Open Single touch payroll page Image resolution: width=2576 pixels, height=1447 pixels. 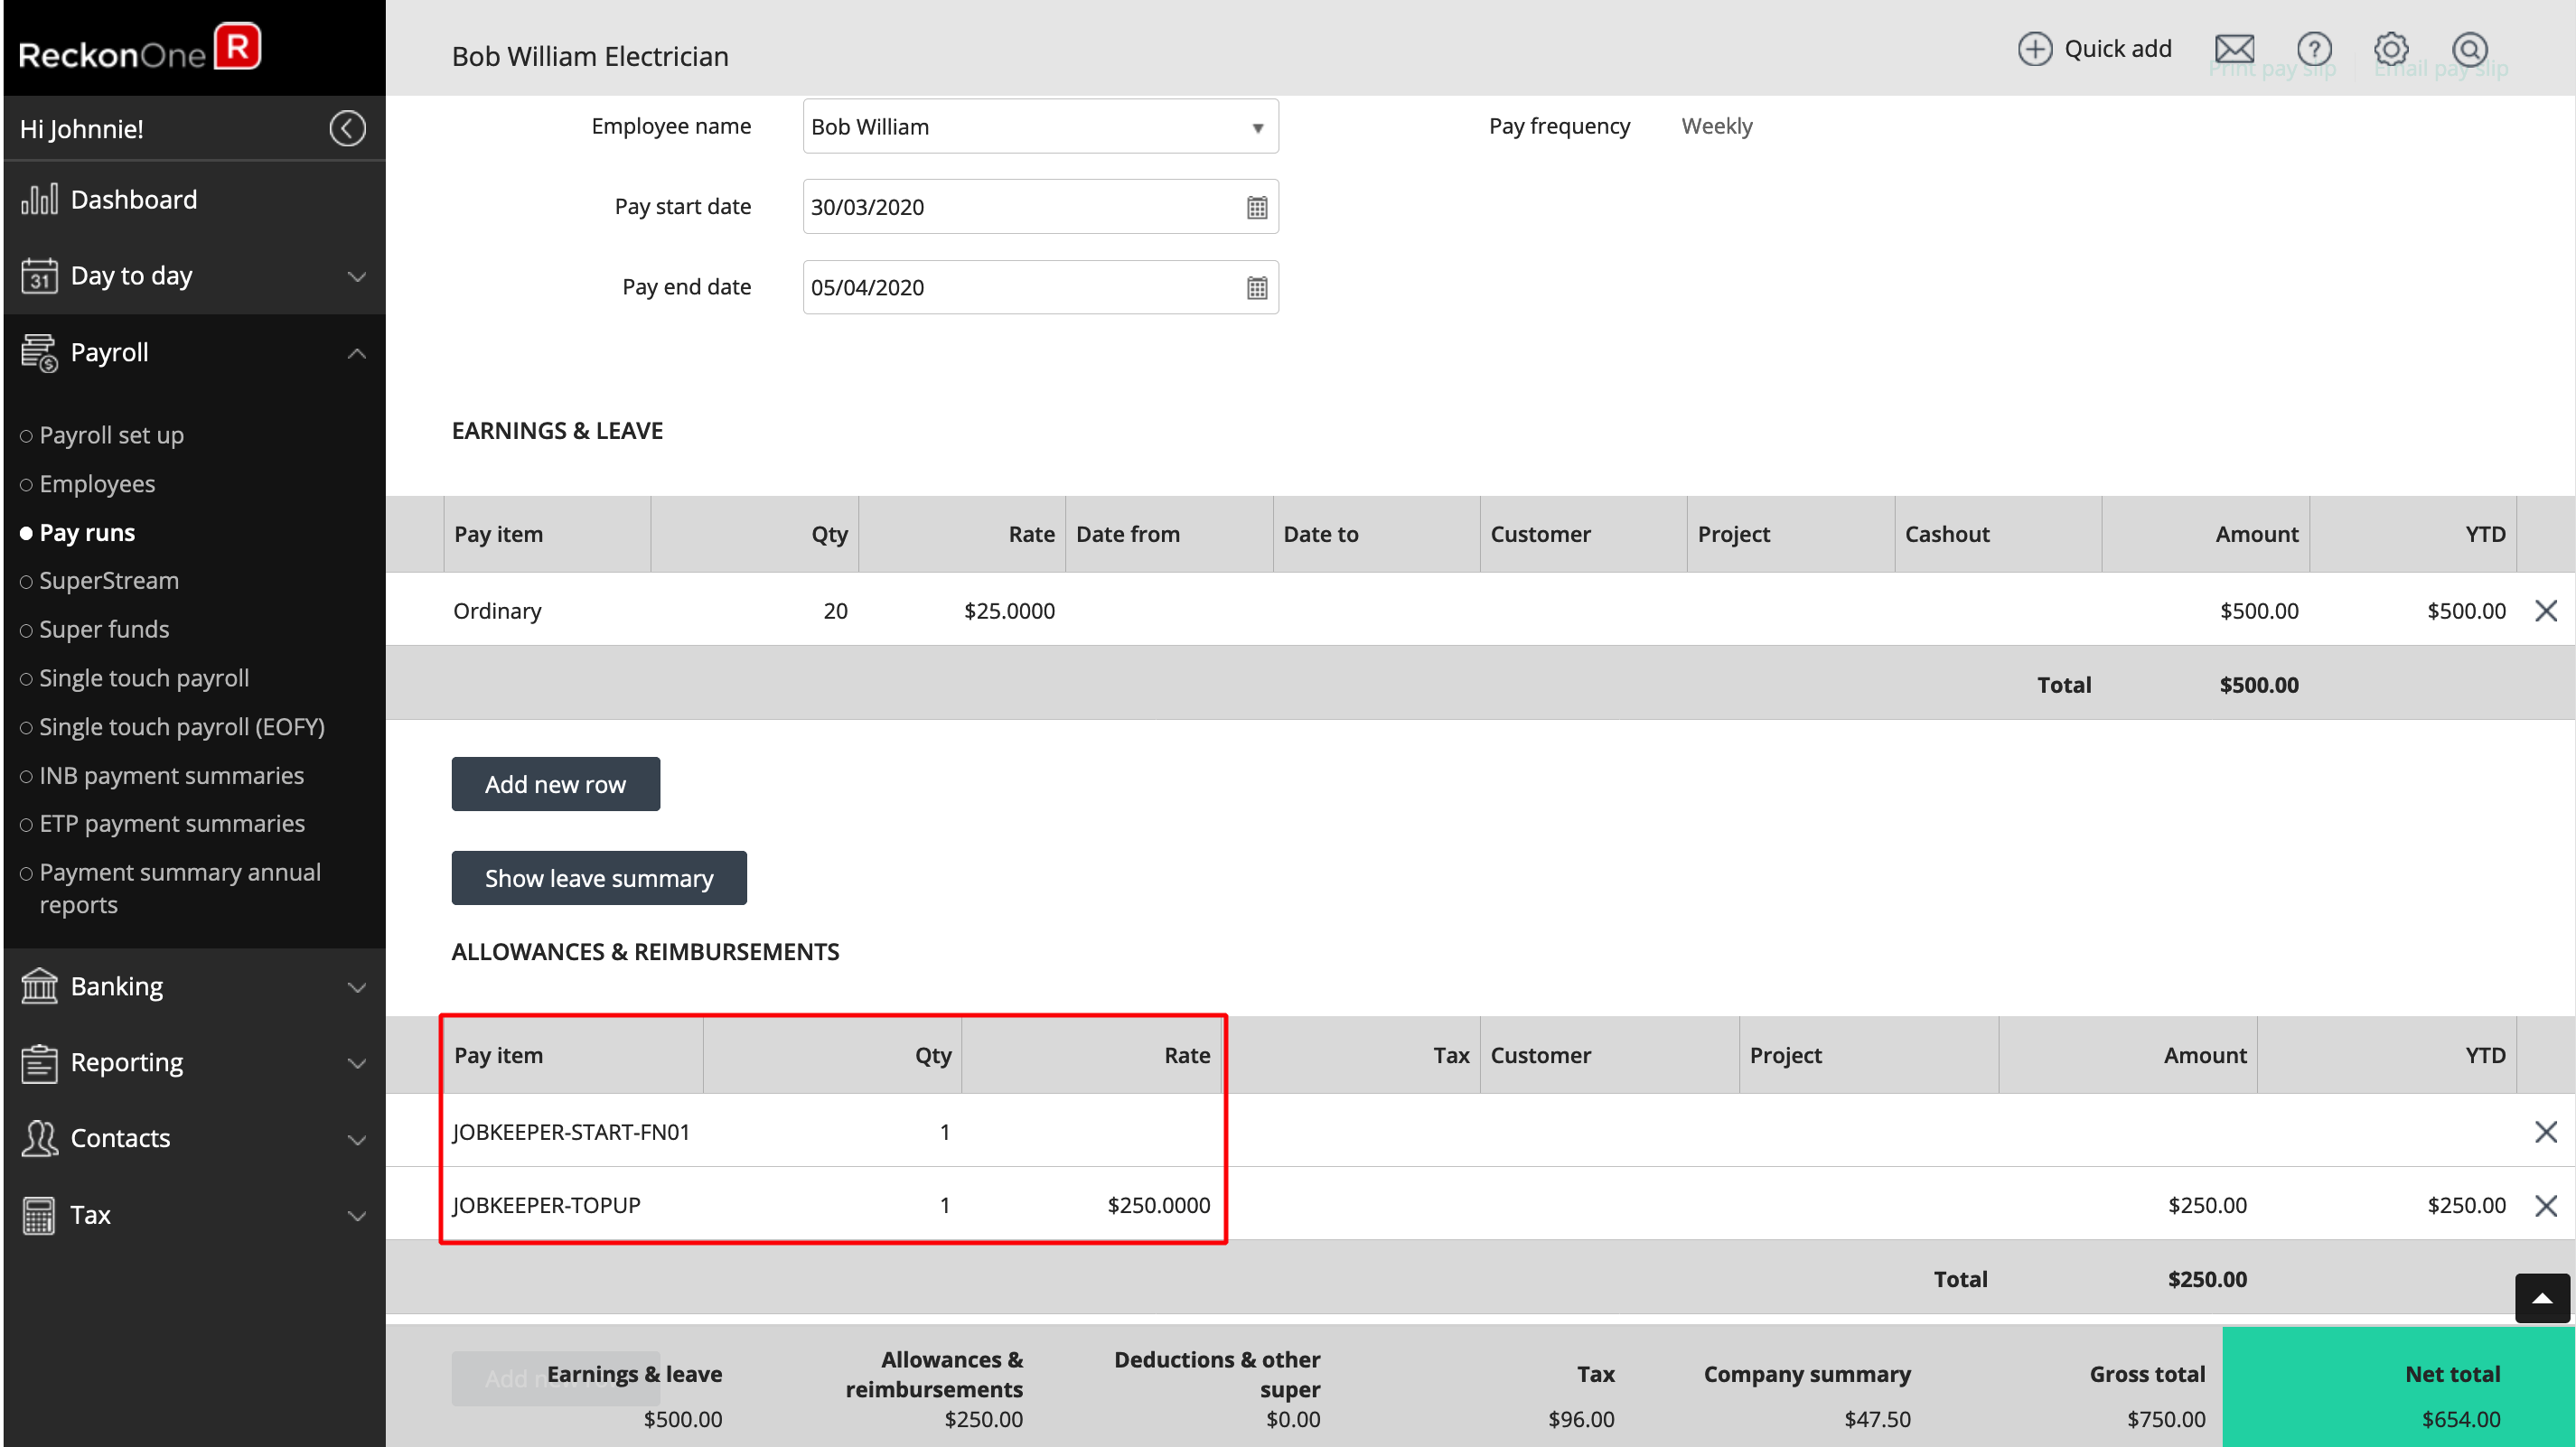point(144,678)
